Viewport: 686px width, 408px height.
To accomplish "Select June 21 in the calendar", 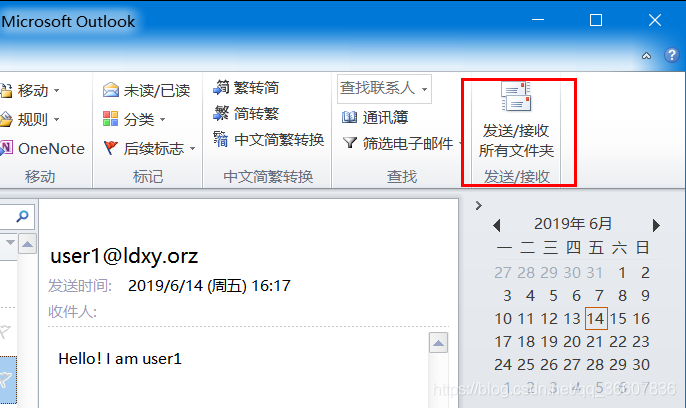I will pyautogui.click(x=595, y=342).
